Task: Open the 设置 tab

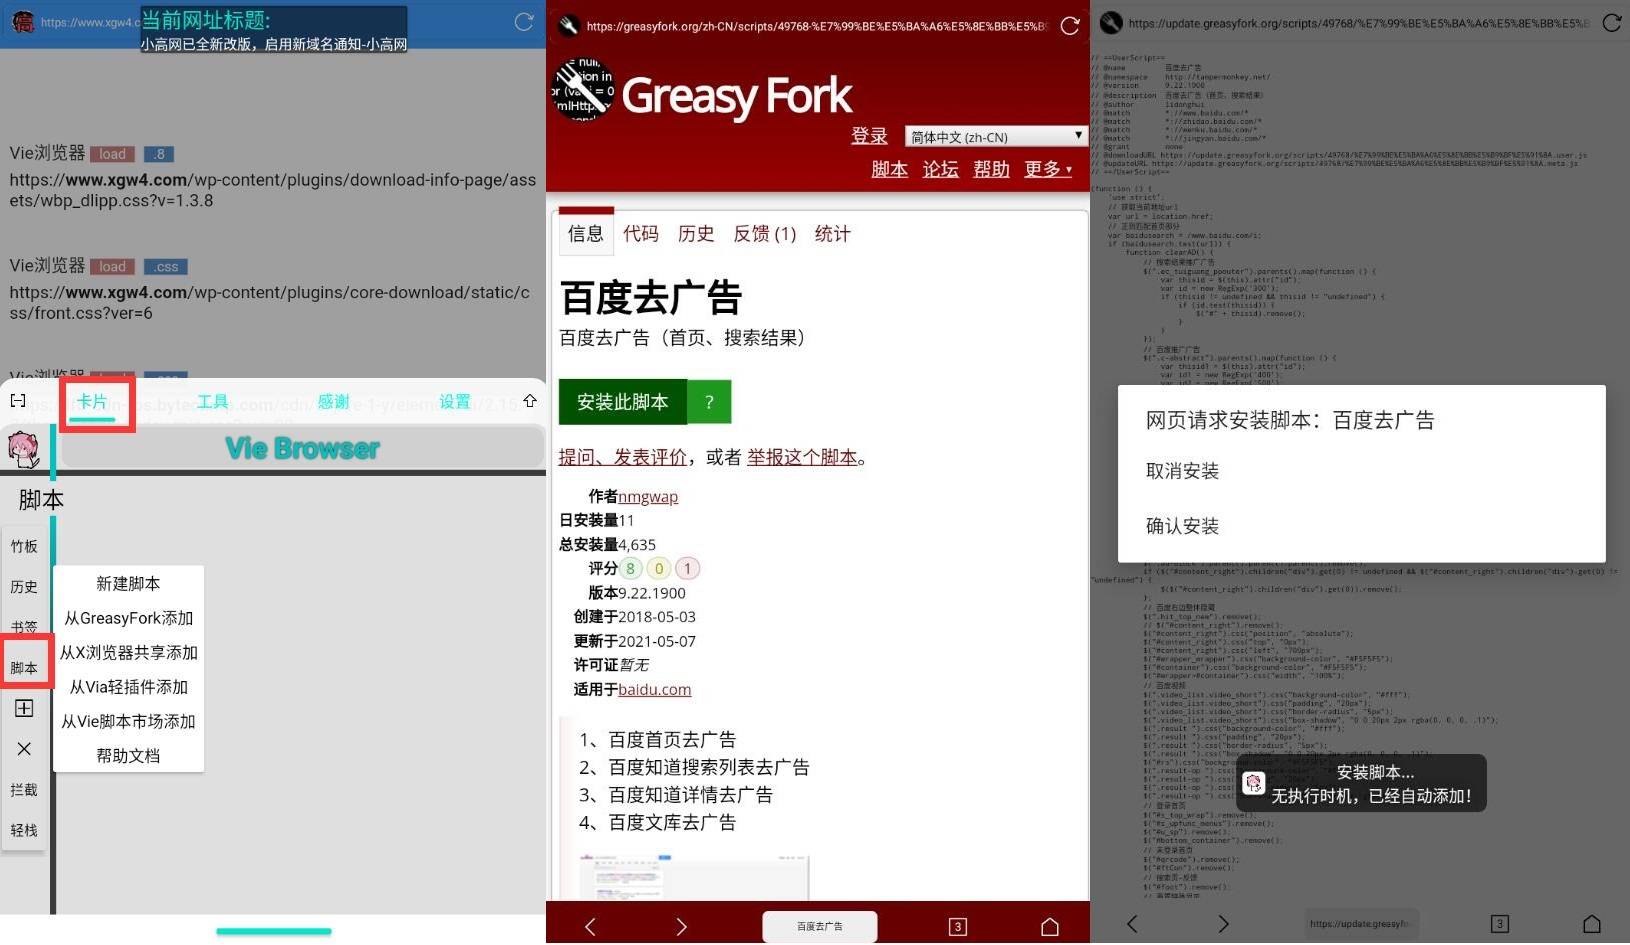Action: click(x=455, y=402)
